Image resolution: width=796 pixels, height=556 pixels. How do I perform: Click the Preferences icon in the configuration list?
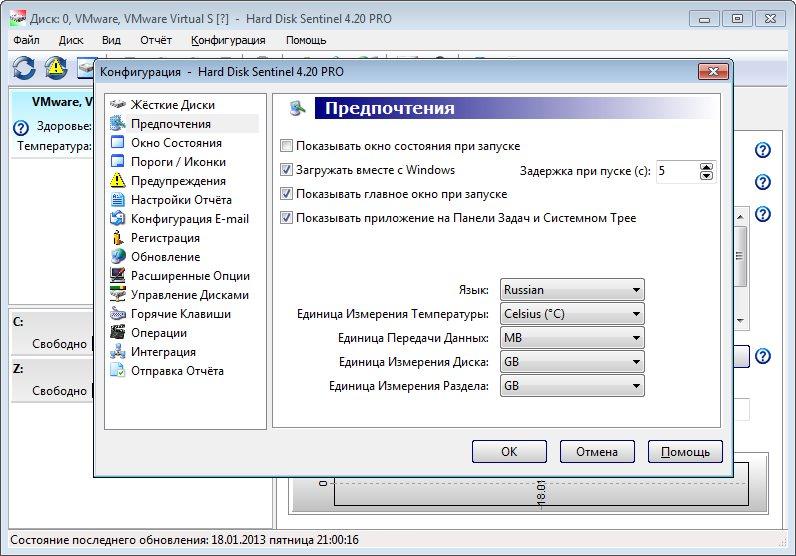[118, 123]
